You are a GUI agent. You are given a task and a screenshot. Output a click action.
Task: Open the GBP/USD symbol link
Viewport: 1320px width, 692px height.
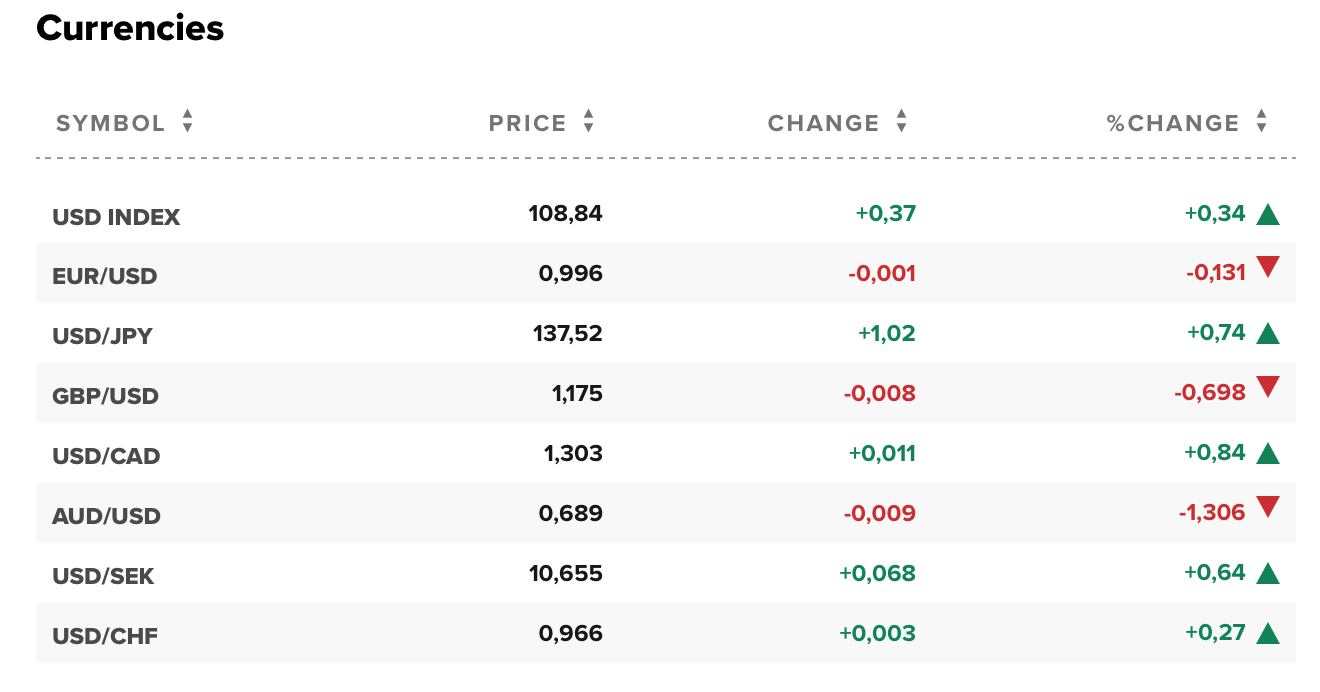click(105, 396)
